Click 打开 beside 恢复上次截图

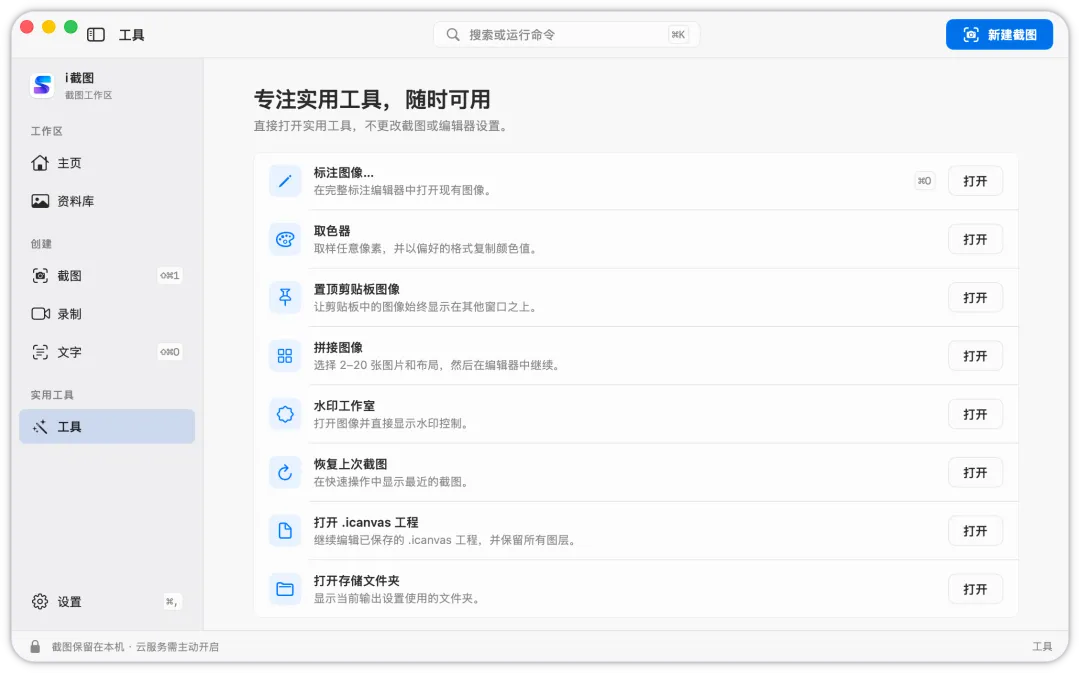975,473
